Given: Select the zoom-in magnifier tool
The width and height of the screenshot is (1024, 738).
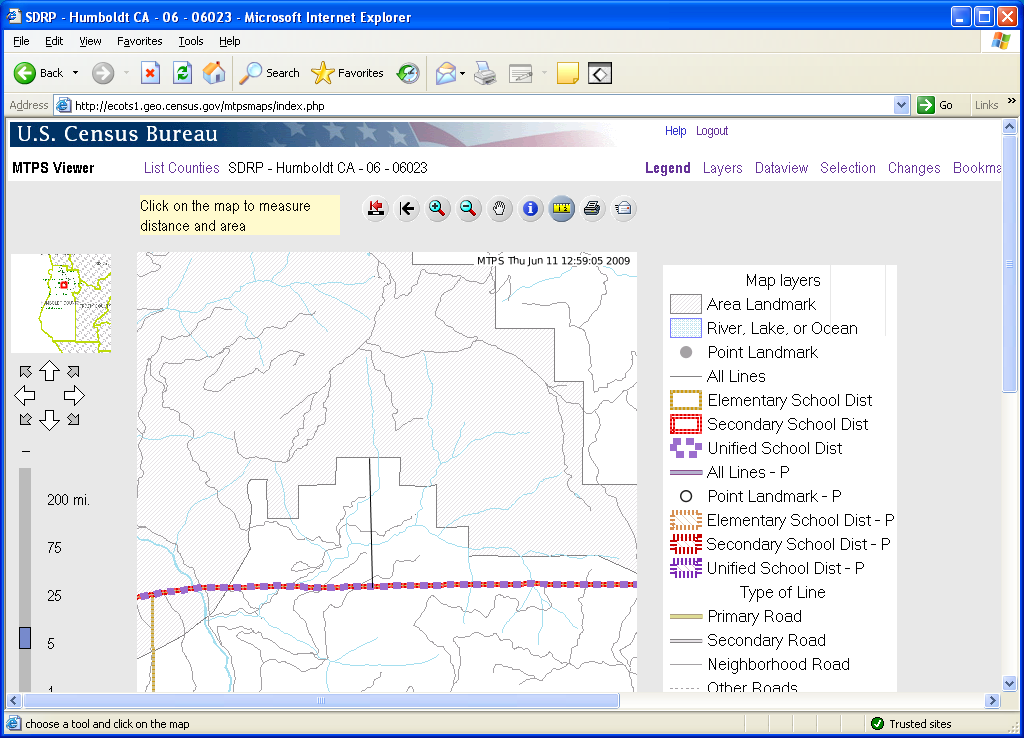Looking at the screenshot, I should (438, 208).
